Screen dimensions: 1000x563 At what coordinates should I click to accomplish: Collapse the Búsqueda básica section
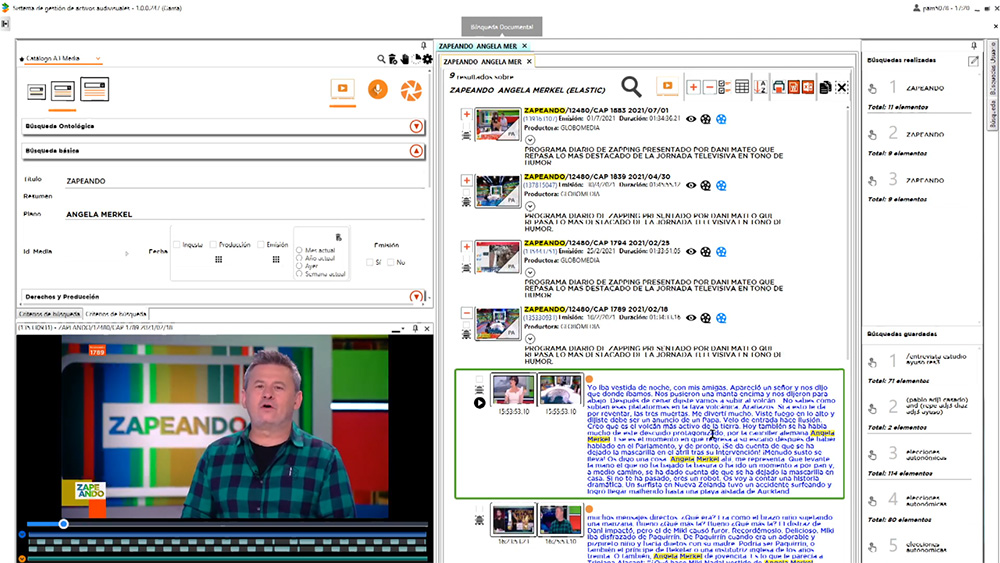(x=416, y=151)
